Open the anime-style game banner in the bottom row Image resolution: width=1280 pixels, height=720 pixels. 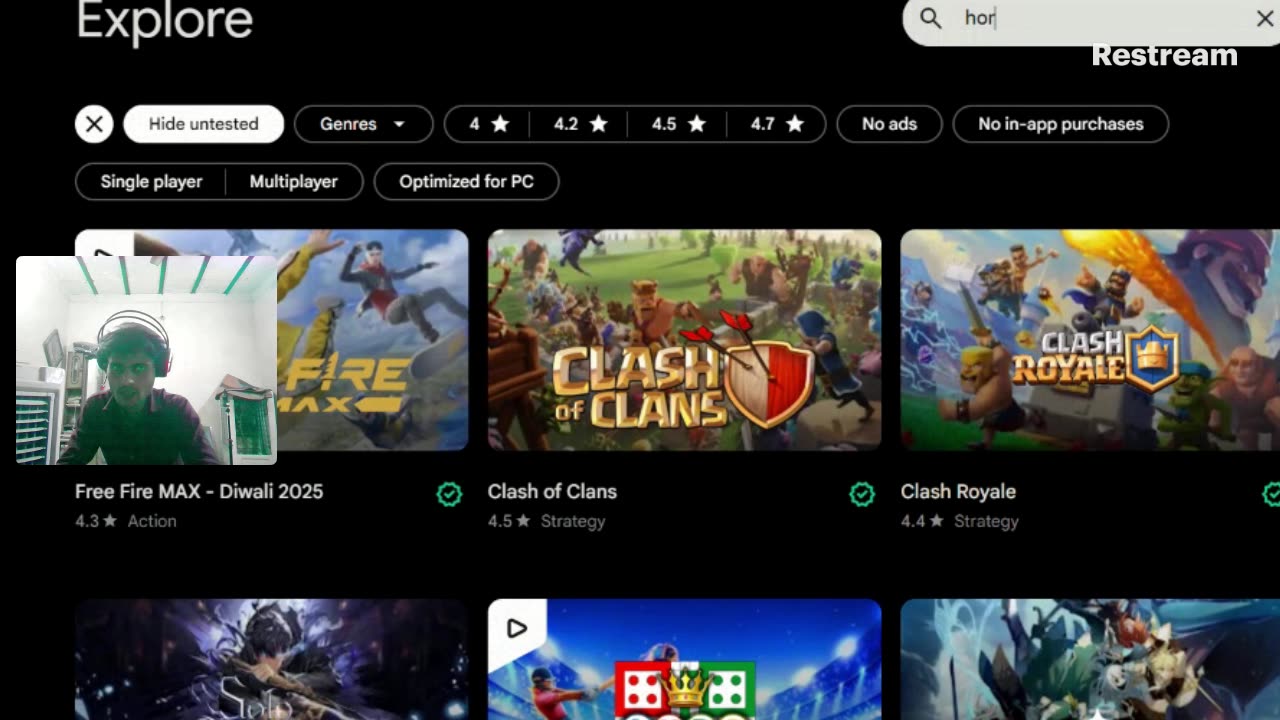point(1090,660)
